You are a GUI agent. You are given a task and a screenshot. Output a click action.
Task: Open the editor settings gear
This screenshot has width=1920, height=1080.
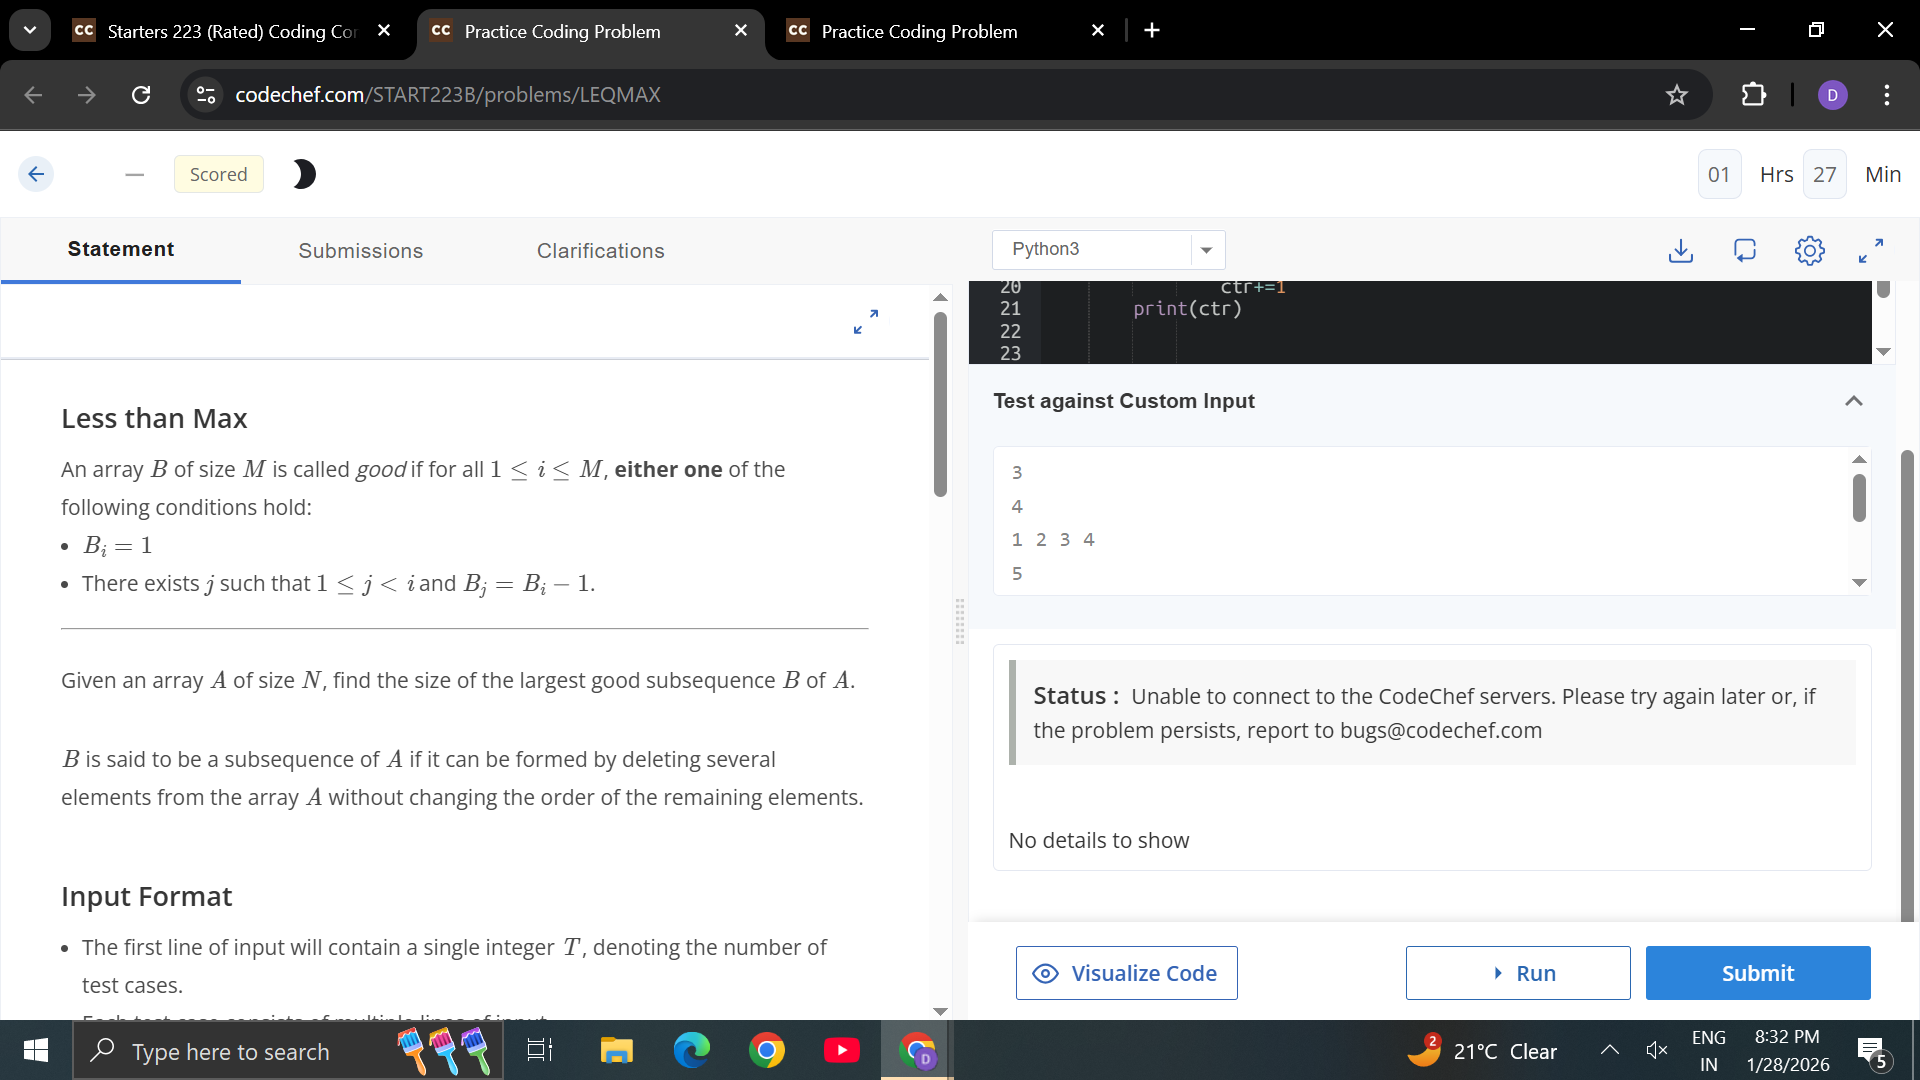[x=1809, y=250]
